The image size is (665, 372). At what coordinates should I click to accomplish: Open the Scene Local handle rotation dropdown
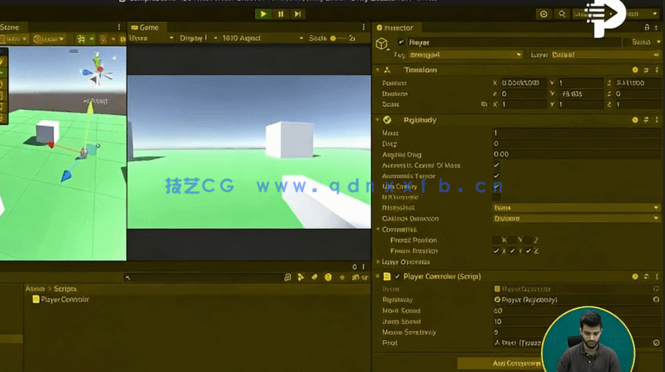click(49, 39)
